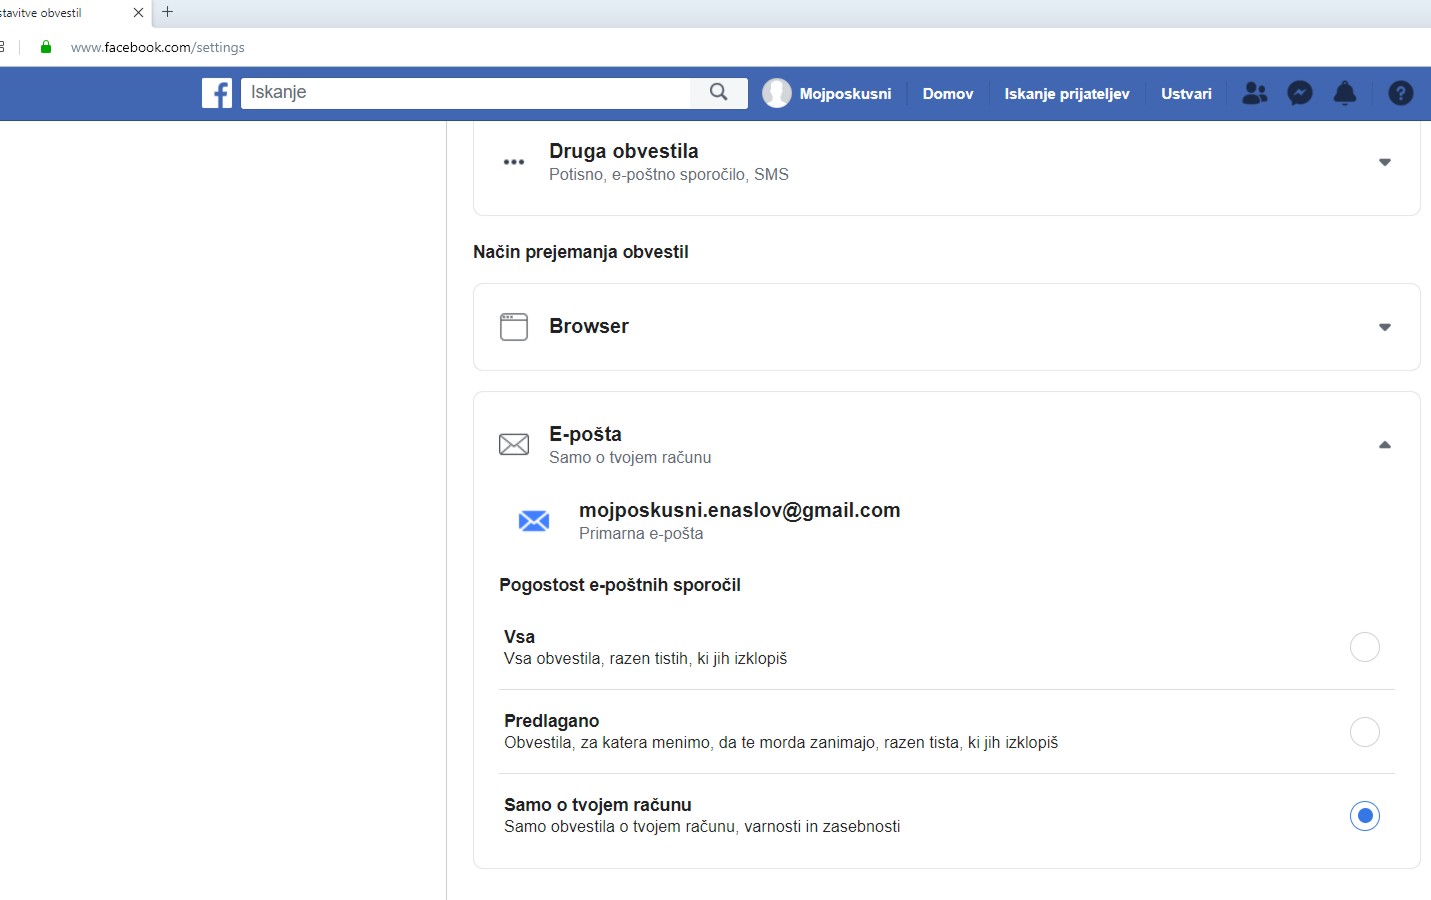Expand the Druga obvestila section
Image resolution: width=1431 pixels, height=900 pixels.
tap(1384, 162)
